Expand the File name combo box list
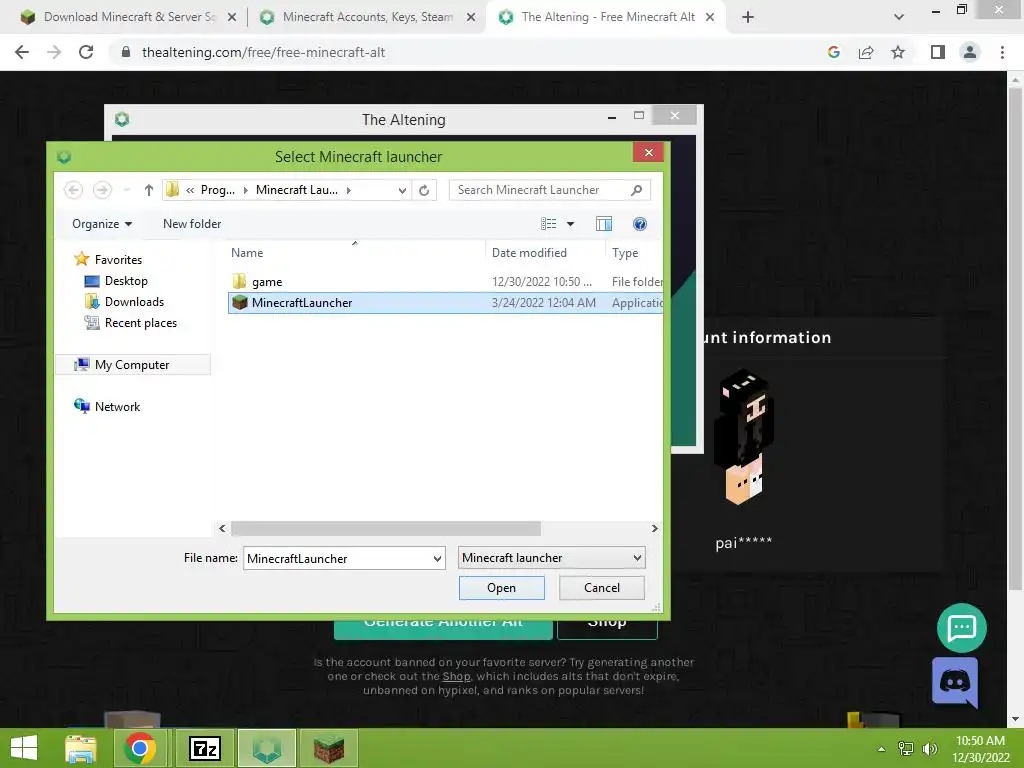The image size is (1024, 768). pyautogui.click(x=437, y=558)
